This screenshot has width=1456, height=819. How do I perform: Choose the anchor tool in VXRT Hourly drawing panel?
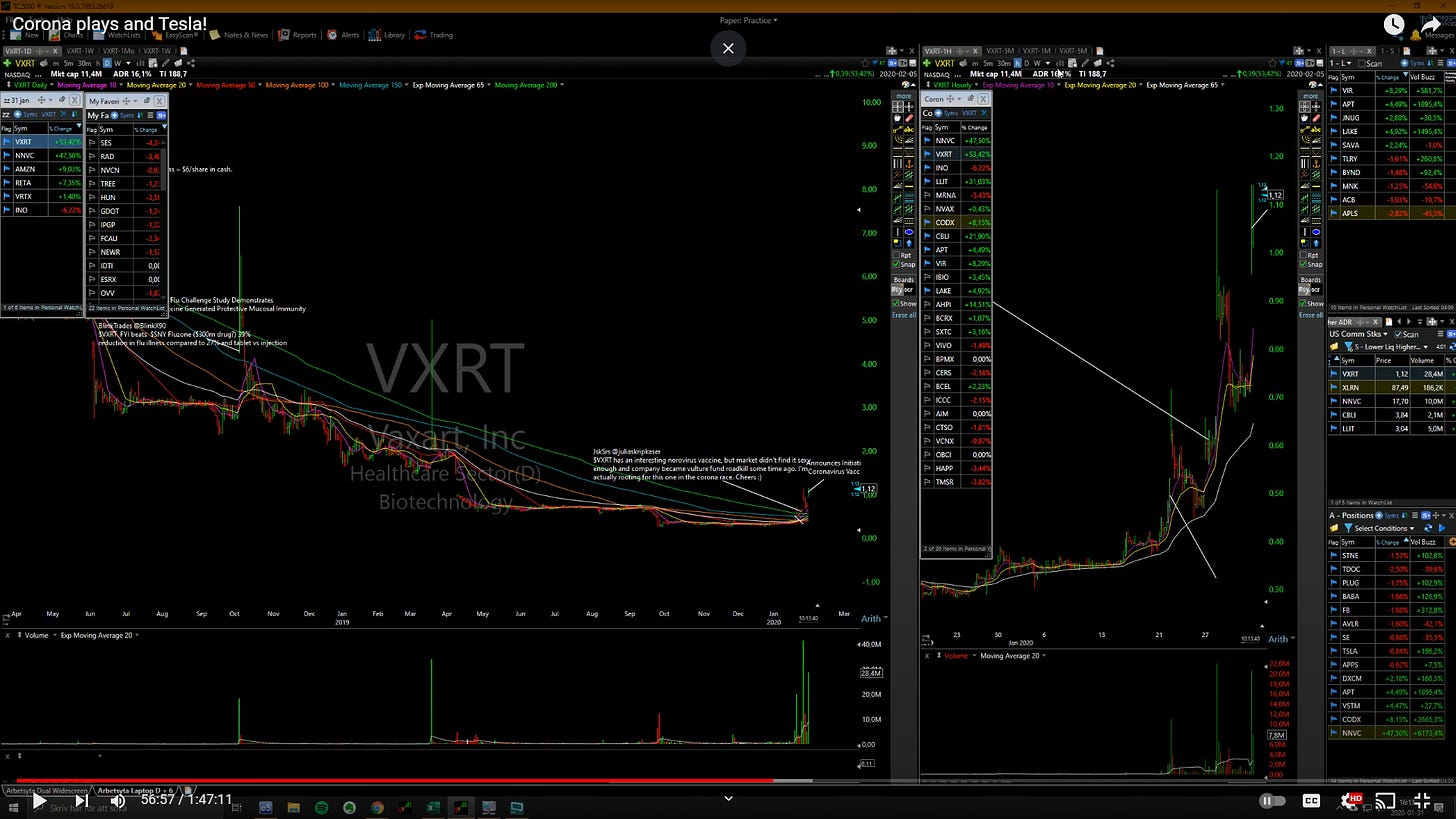coord(1316,164)
